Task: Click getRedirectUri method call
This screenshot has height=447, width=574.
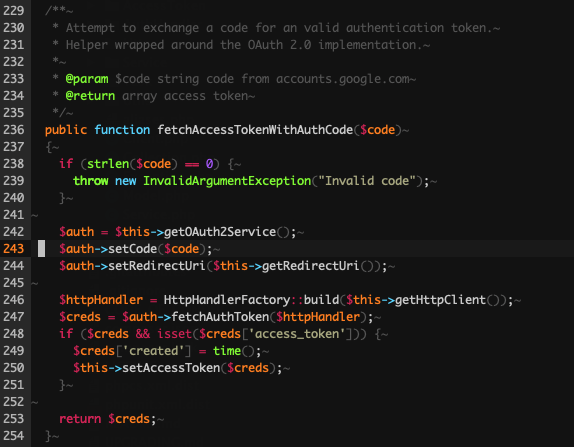Action: 310,265
